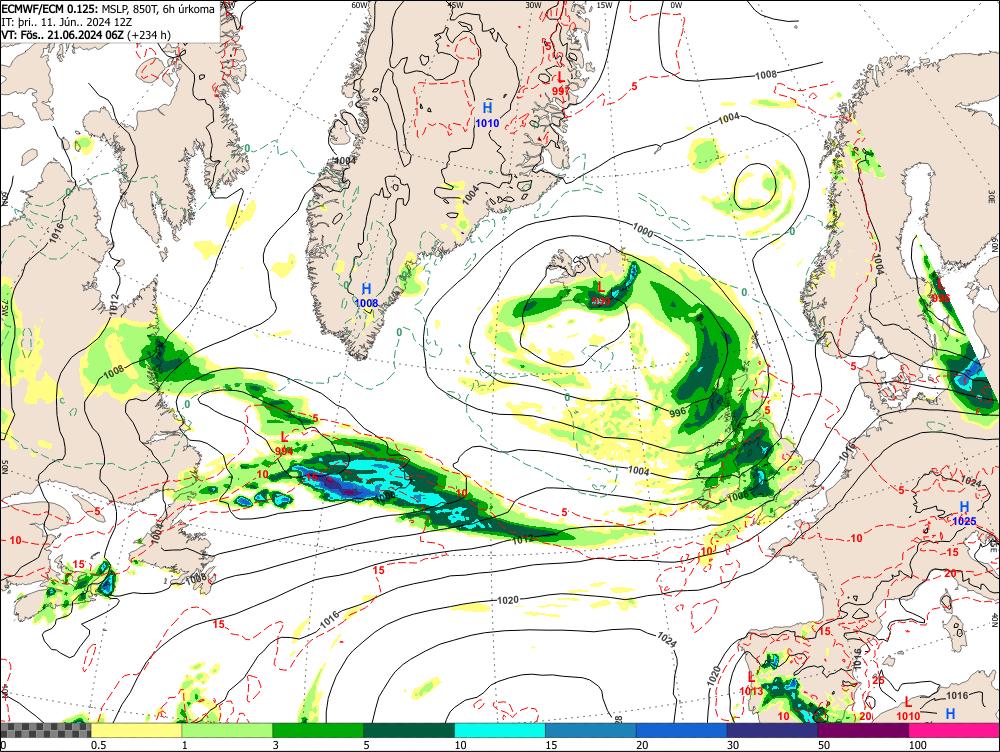Click the '30' legend scale value
Viewport: 1000px width, 752px height.
point(733,745)
